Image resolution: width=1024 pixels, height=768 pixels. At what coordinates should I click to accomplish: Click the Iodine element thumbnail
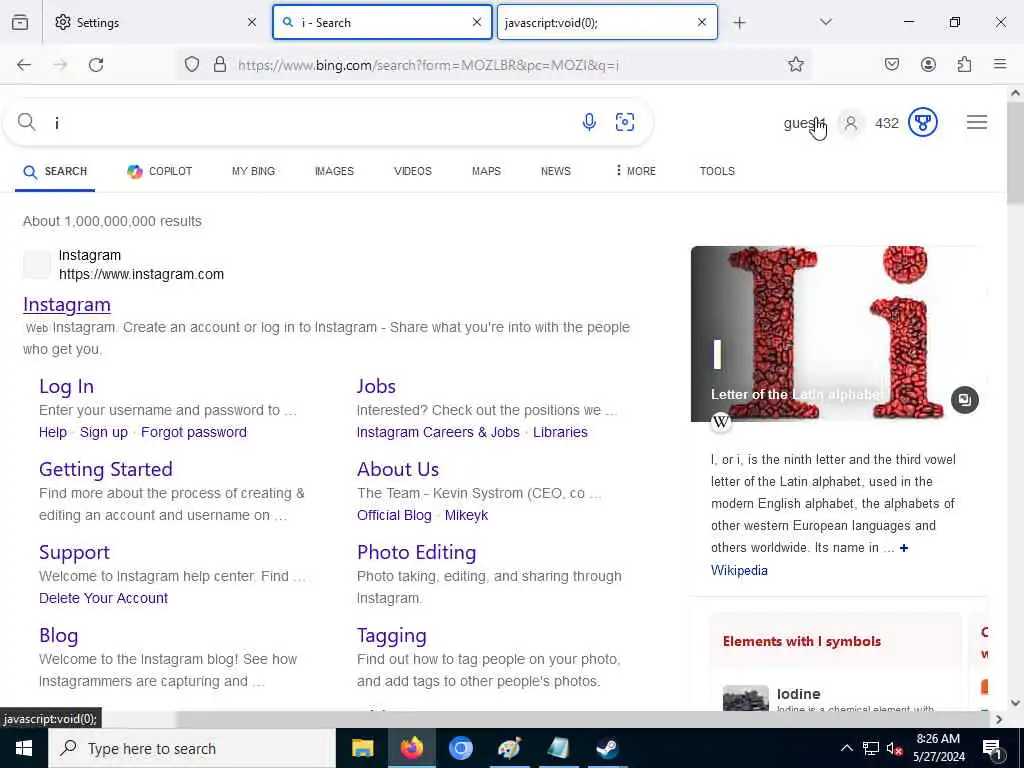[746, 698]
